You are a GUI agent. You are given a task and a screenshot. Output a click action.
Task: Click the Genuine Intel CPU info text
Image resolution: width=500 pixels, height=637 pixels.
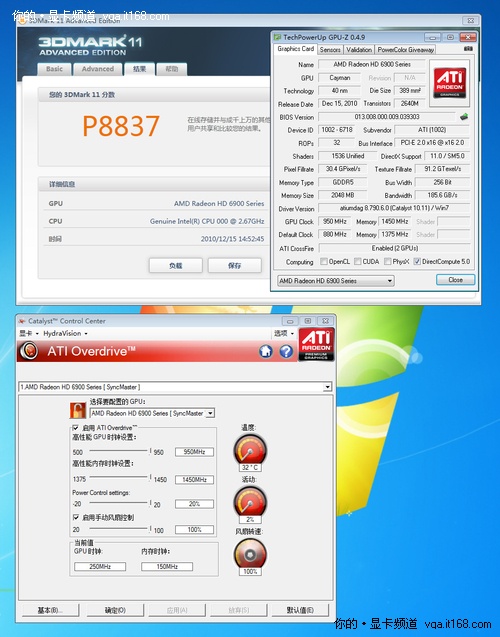(207, 221)
